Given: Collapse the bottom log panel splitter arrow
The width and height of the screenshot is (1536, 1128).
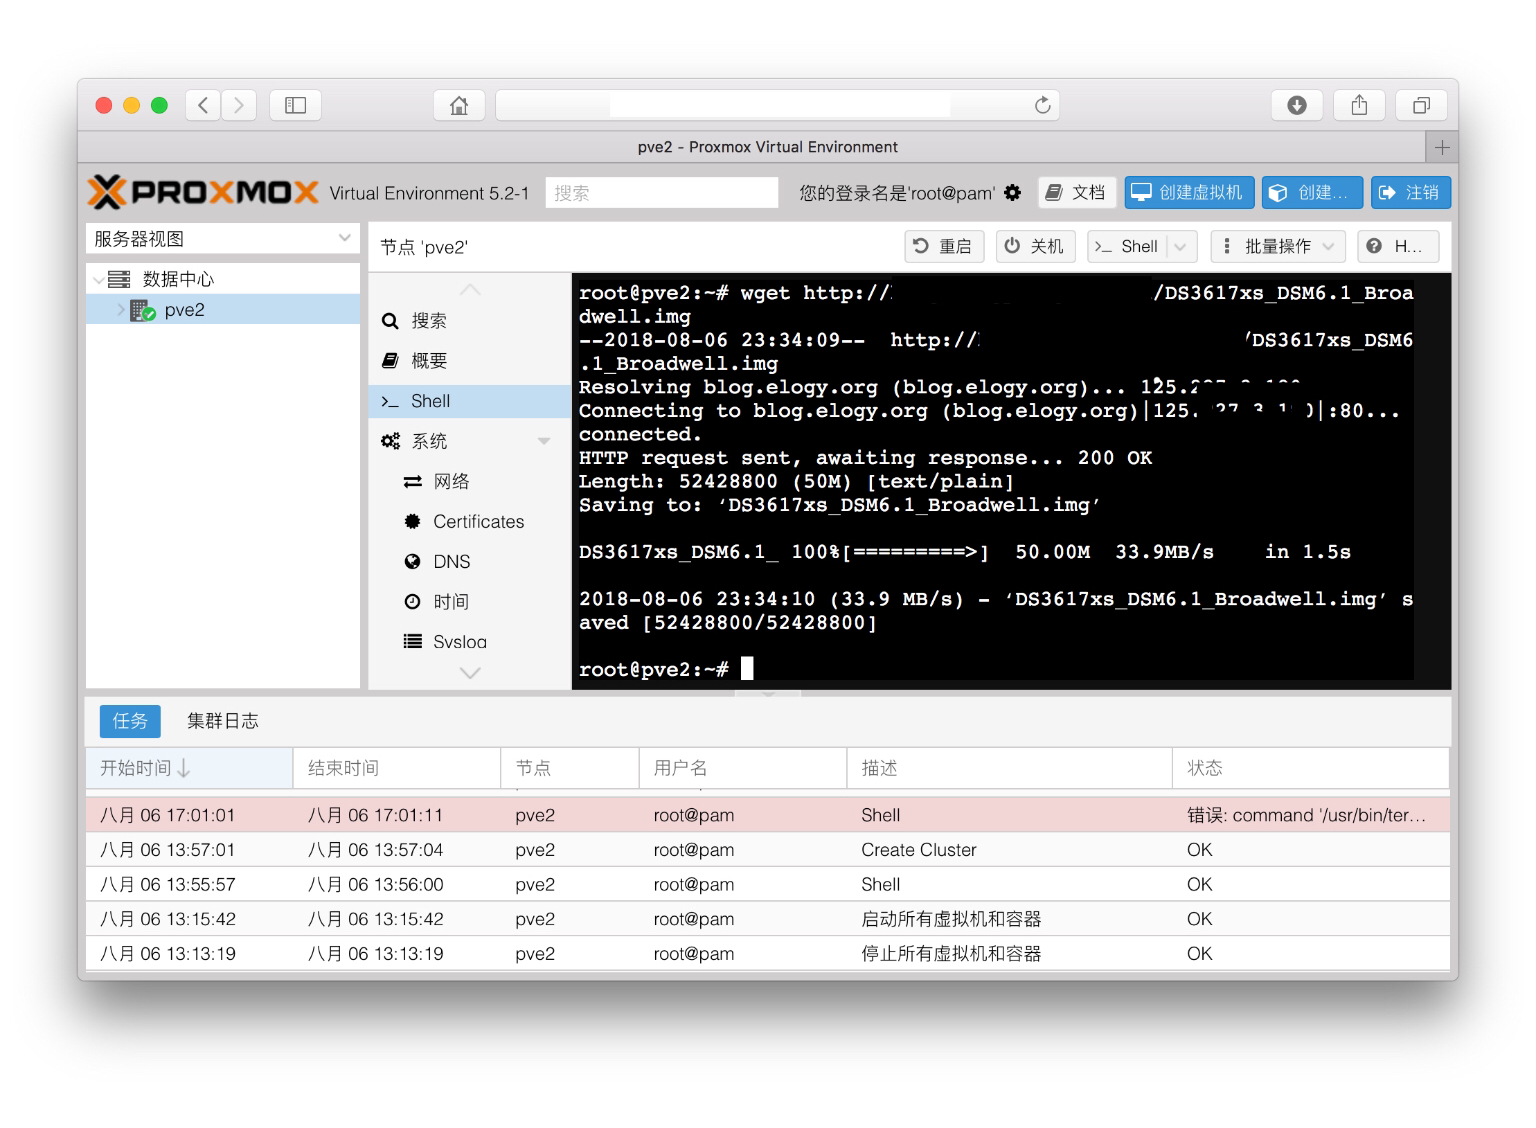Looking at the screenshot, I should pyautogui.click(x=768, y=693).
